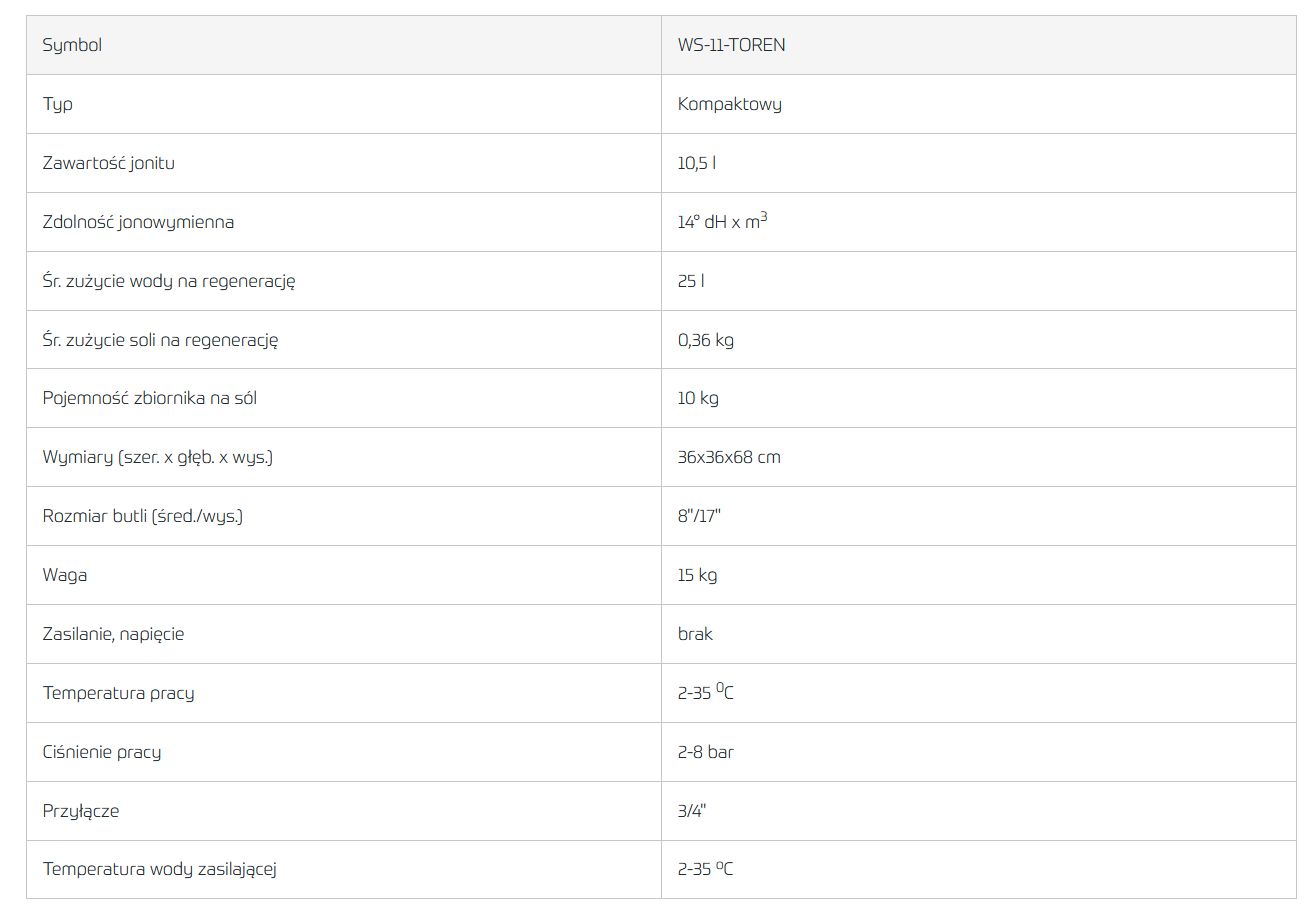Click the Symbol label cell
1304x912 pixels.
[x=344, y=45]
